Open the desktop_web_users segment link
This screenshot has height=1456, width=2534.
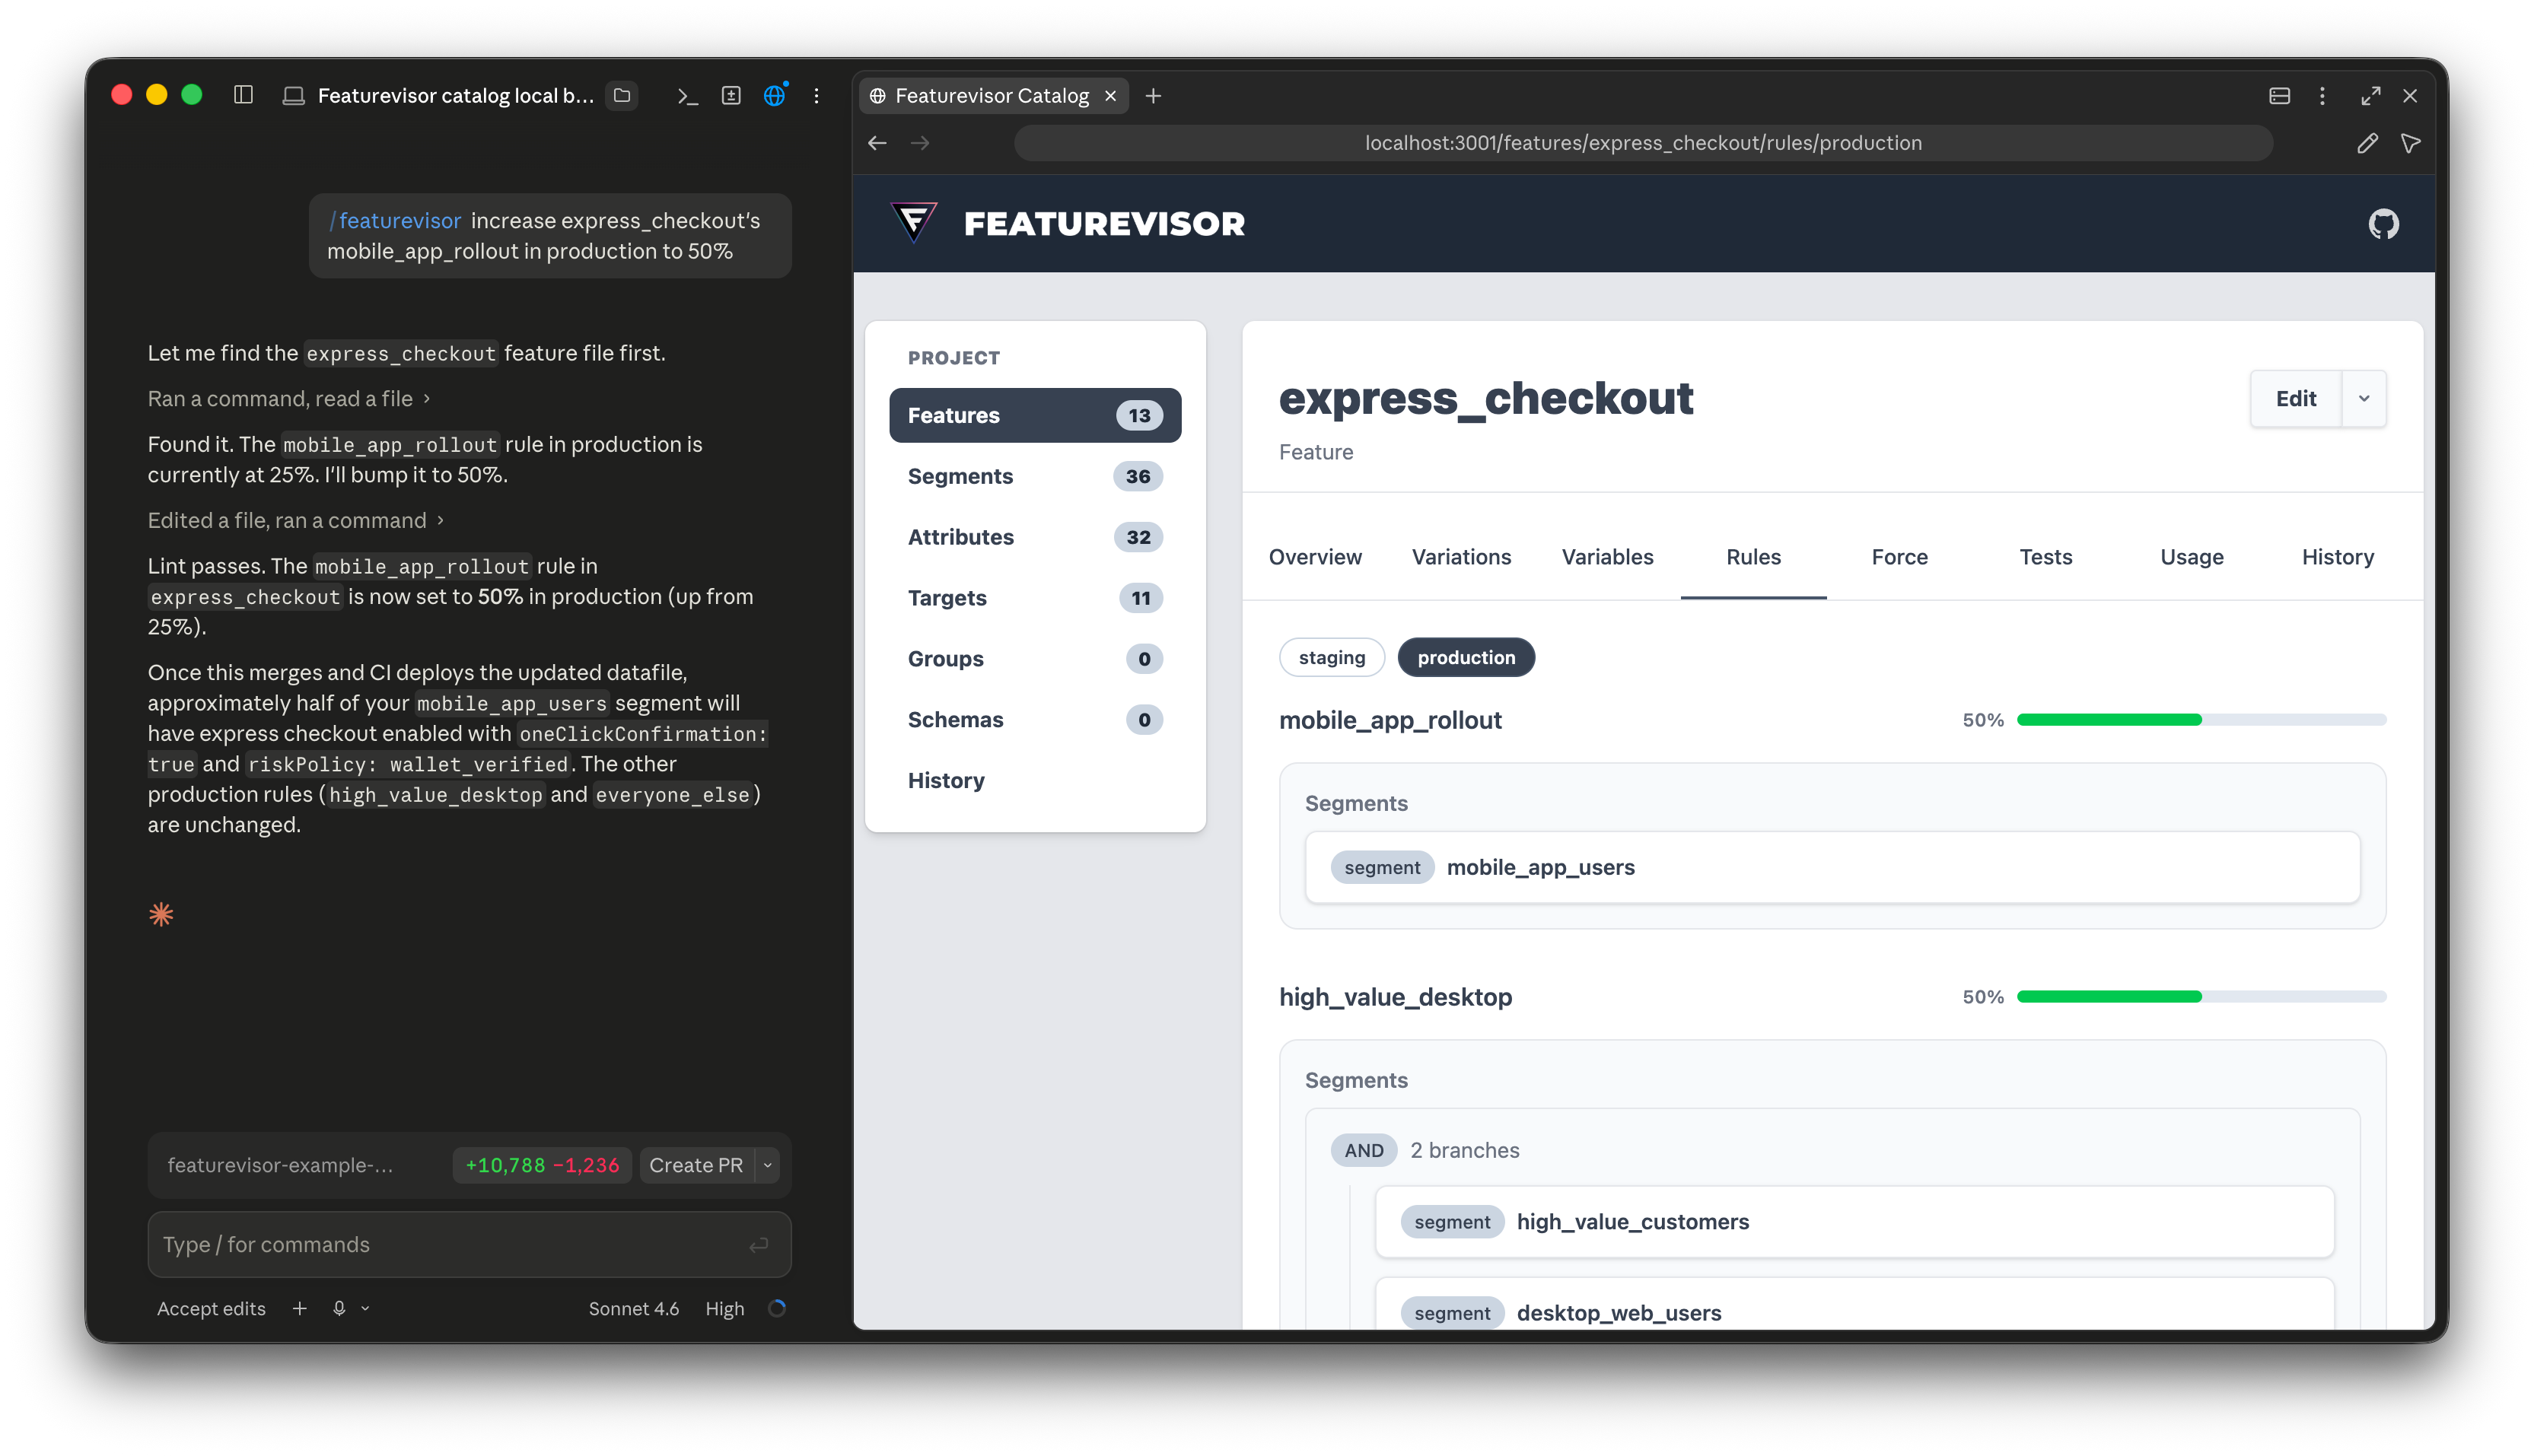tap(1618, 1313)
